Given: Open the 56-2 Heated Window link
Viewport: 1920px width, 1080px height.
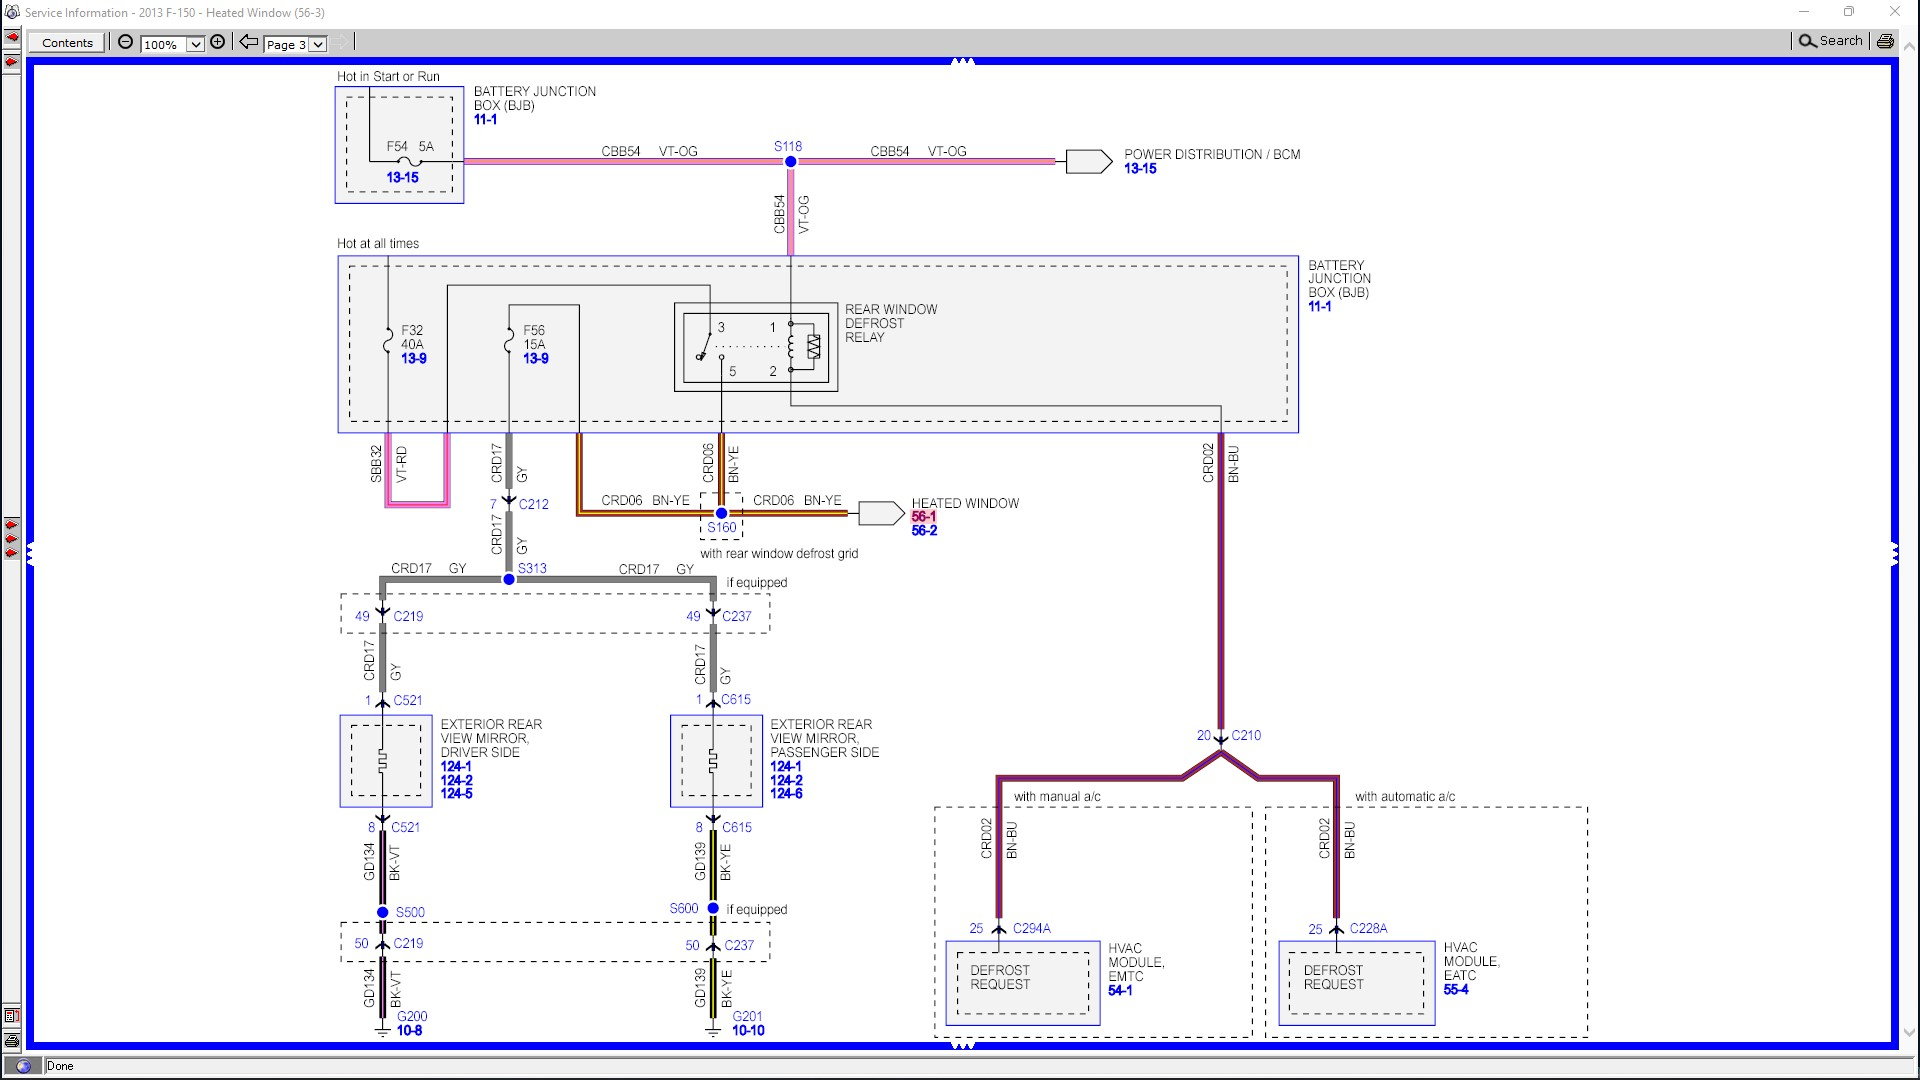Looking at the screenshot, I should [924, 530].
